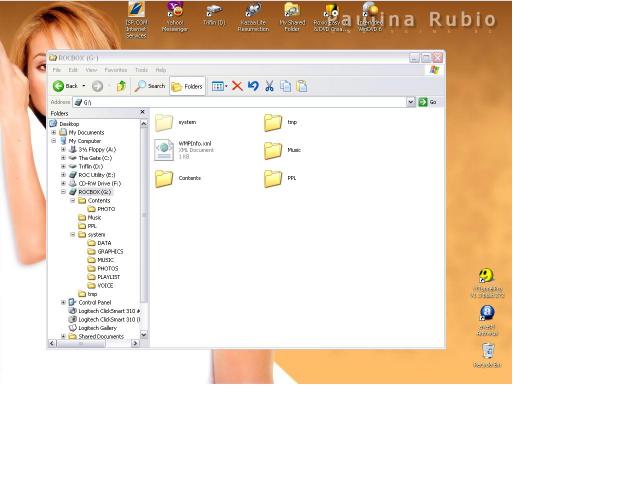Go back using the green Back arrow
Image resolution: width=640 pixels, height=480 pixels.
pyautogui.click(x=65, y=86)
